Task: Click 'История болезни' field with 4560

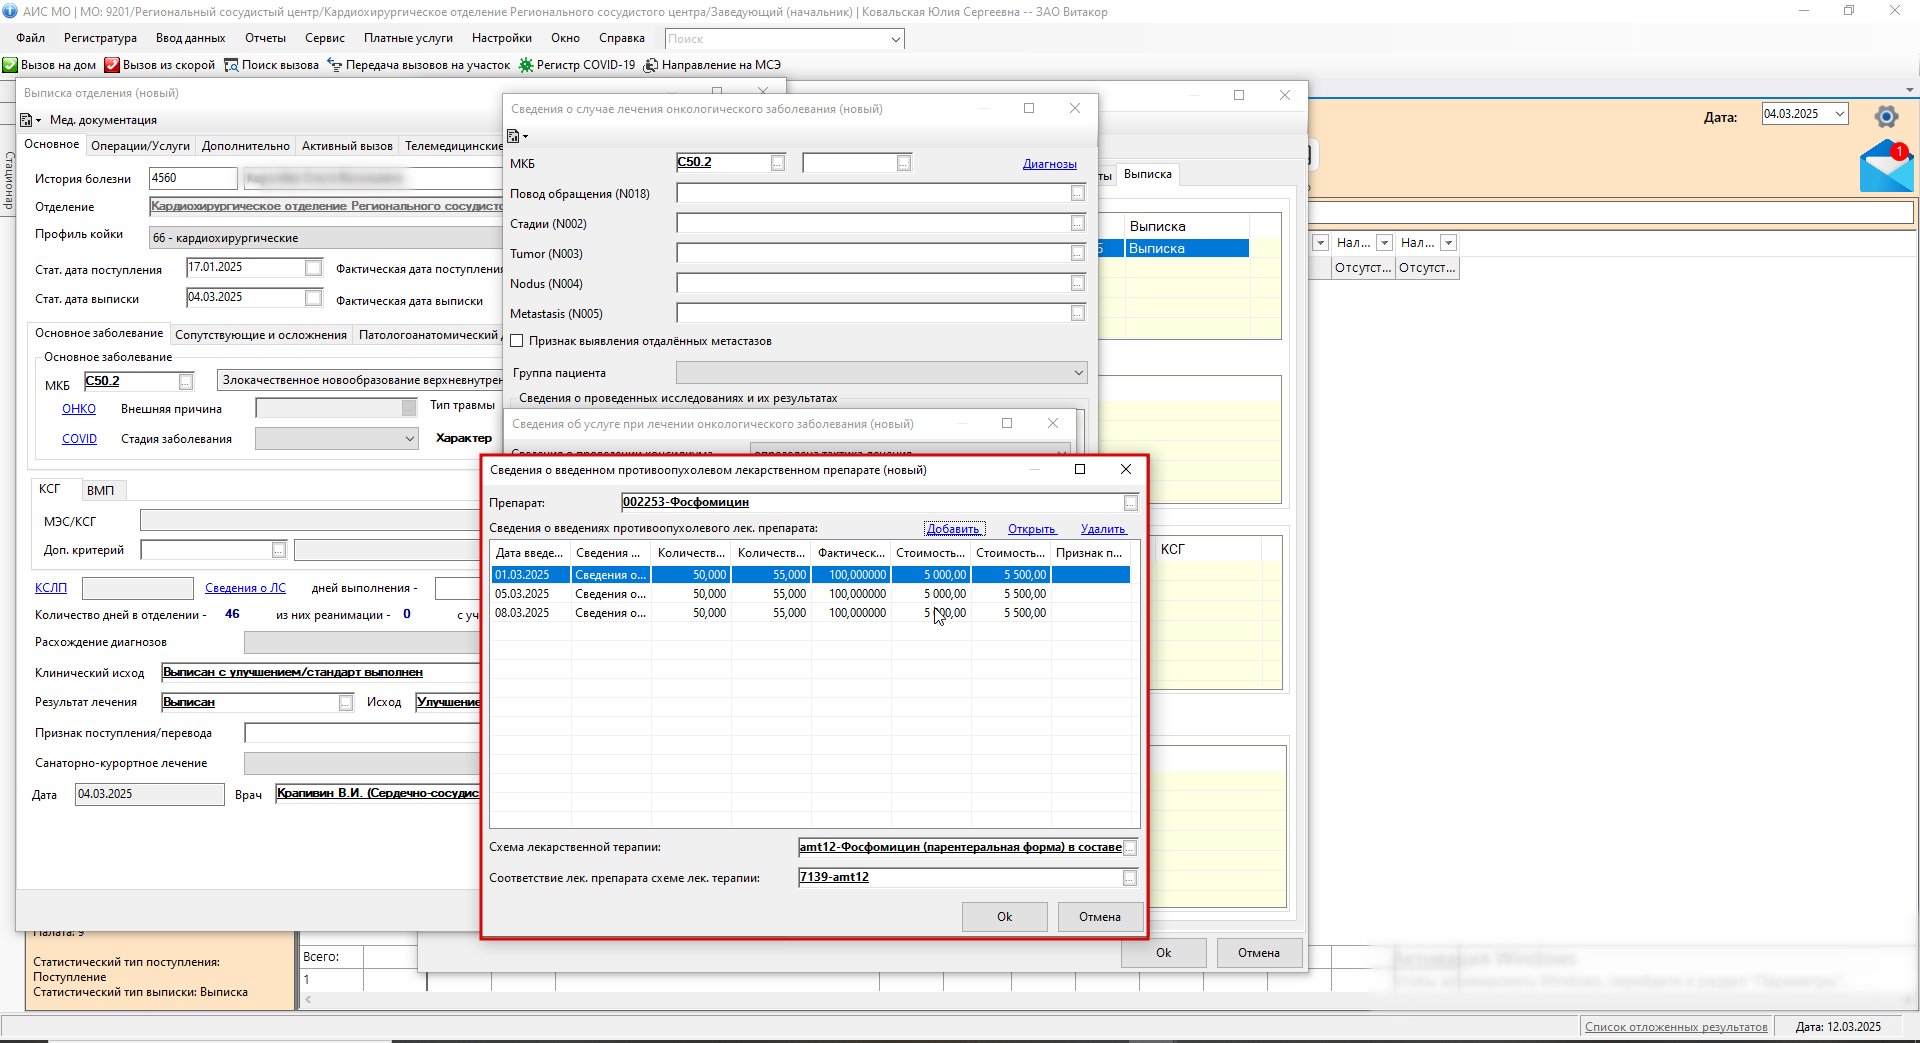Action: tap(193, 179)
